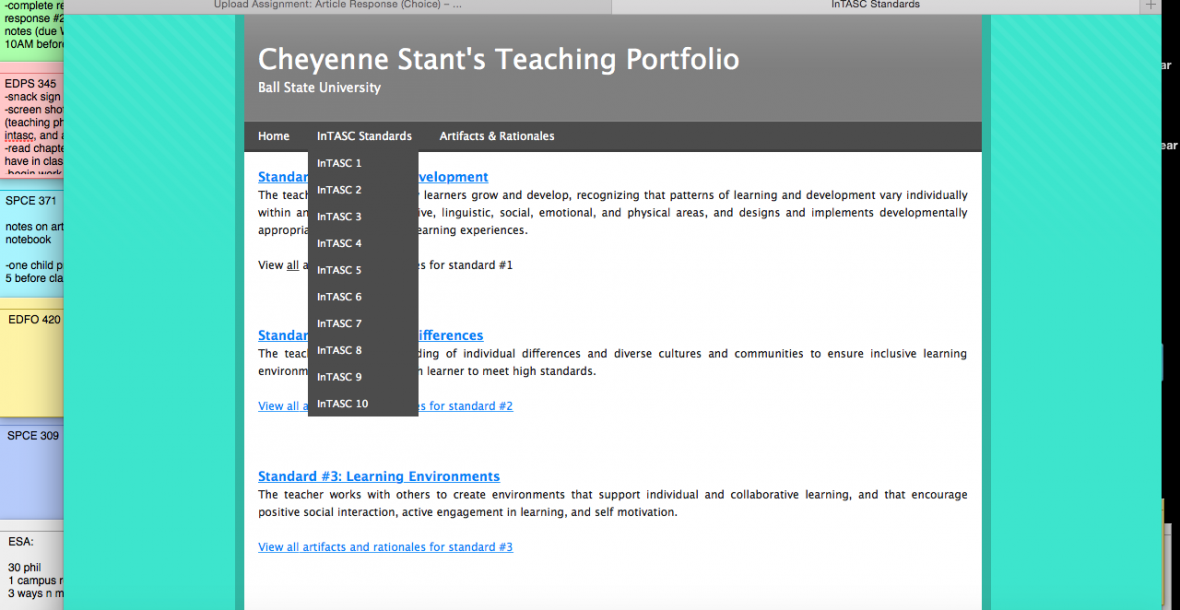Choose the InTASC 9 menu item
Screen dimensions: 1180x610
340,377
